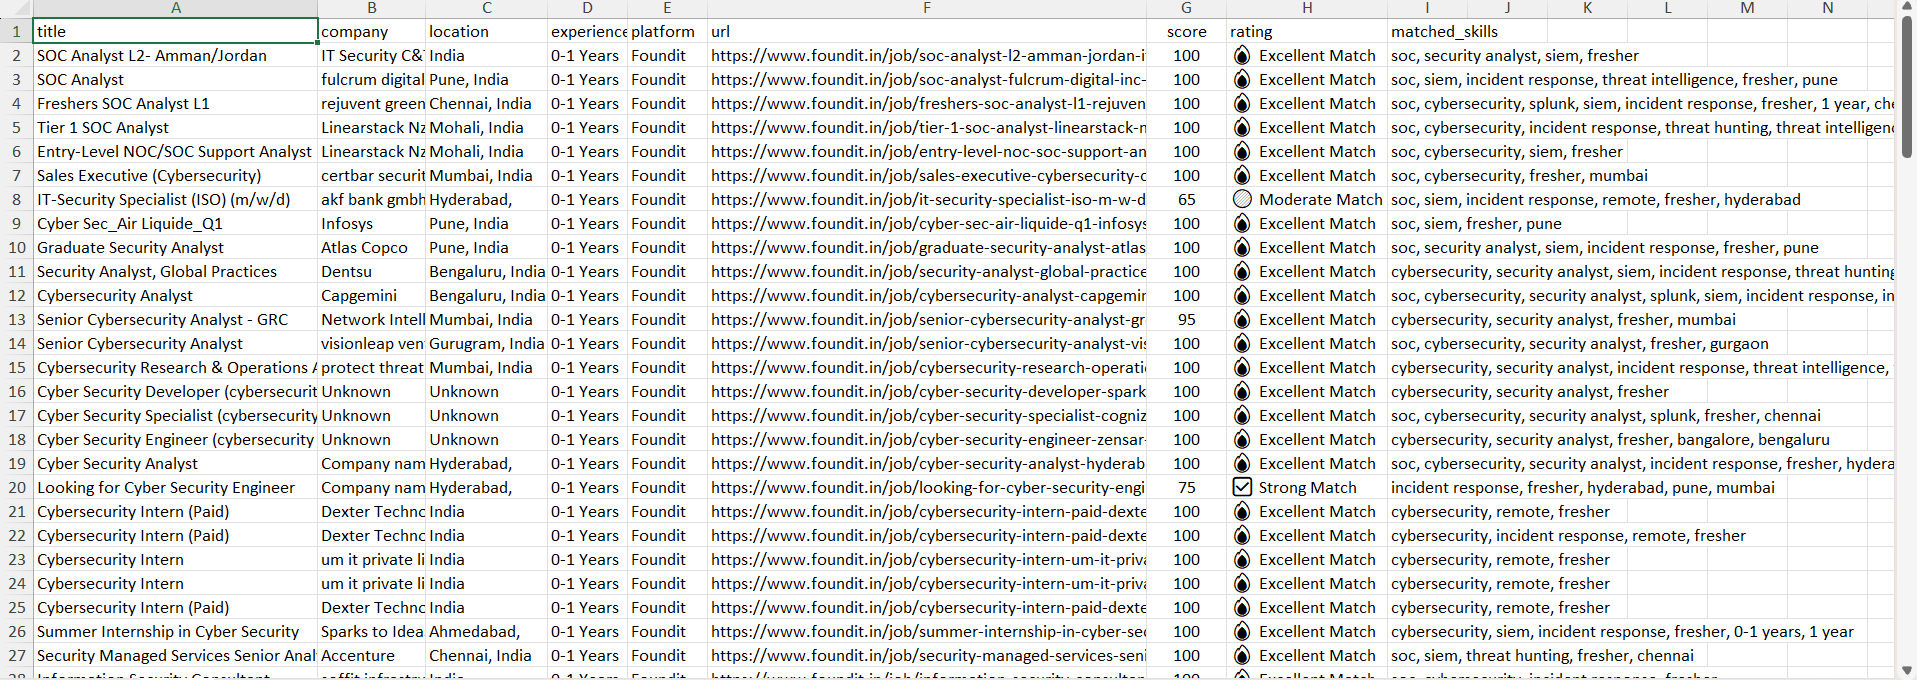The height and width of the screenshot is (680, 1917).
Task: Select column N header
Action: click(x=1827, y=8)
